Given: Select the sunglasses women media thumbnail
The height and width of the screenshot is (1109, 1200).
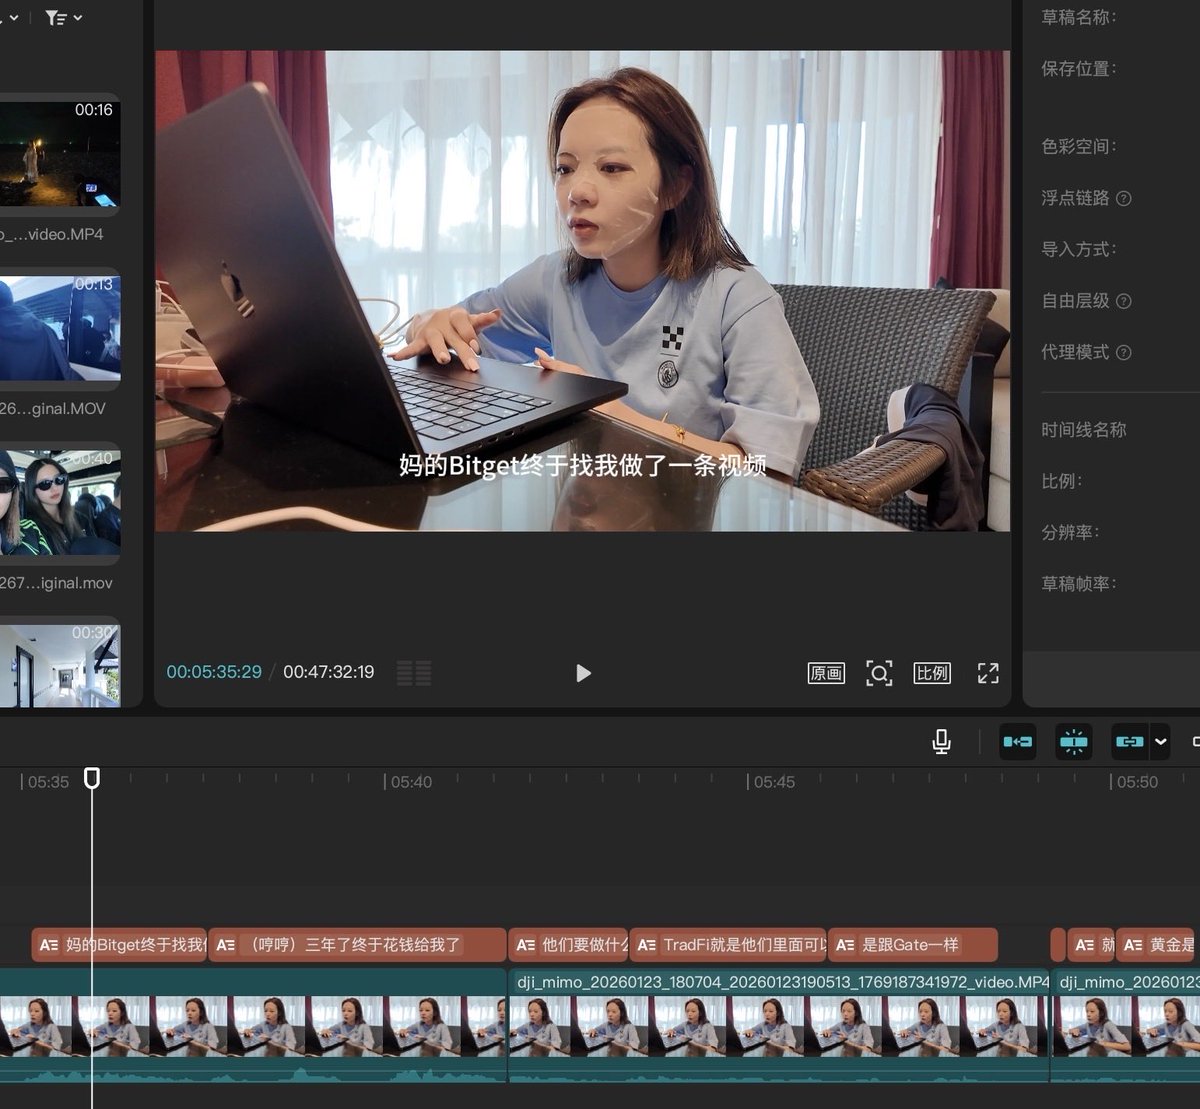Looking at the screenshot, I should click(60, 502).
